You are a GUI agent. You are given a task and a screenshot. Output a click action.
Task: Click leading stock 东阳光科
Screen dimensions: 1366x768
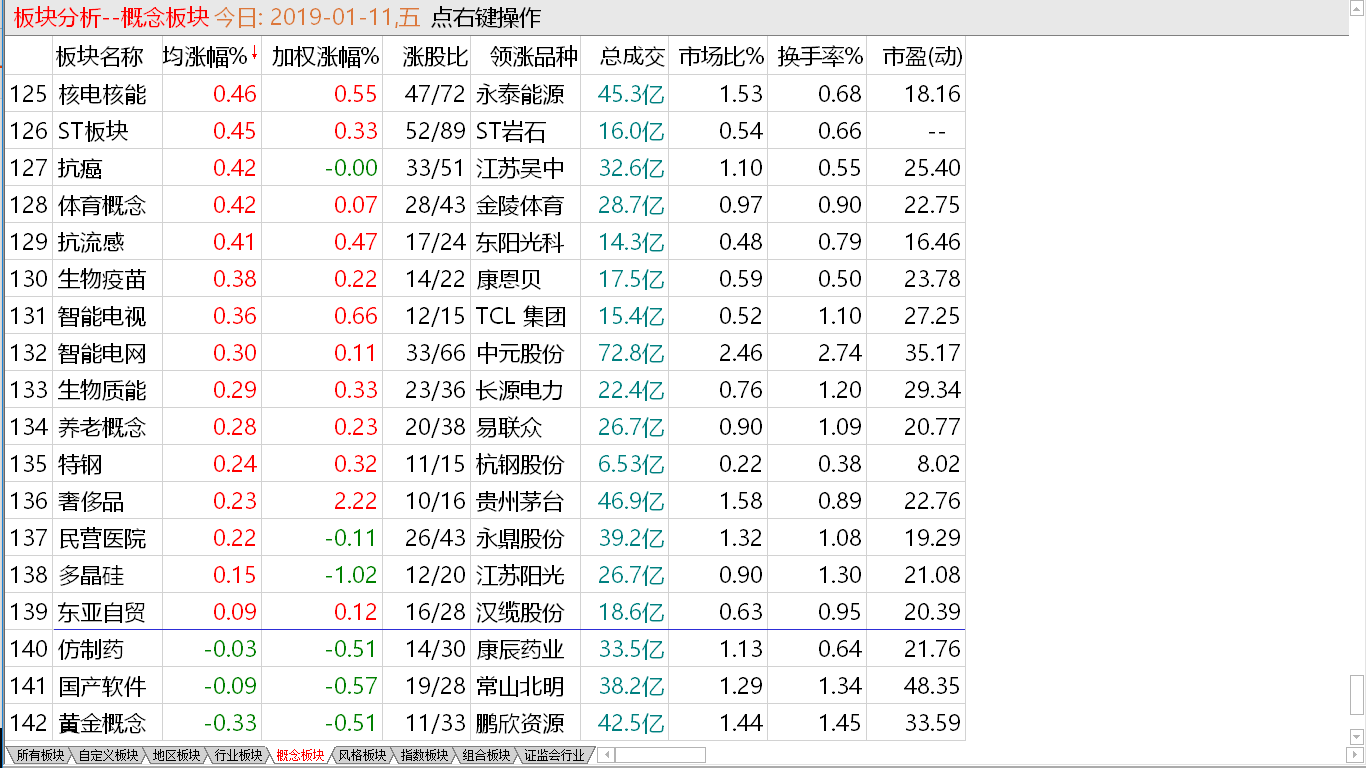point(520,242)
